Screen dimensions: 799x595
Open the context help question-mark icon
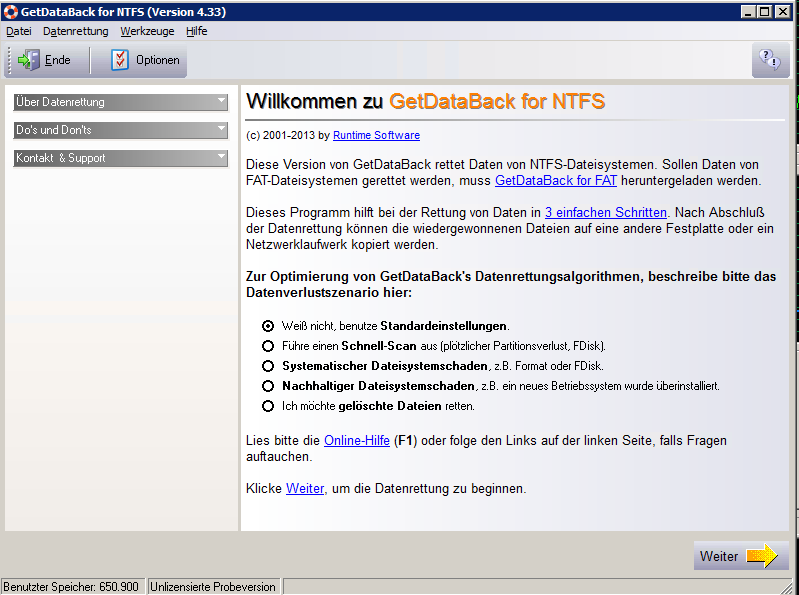pyautogui.click(x=769, y=60)
